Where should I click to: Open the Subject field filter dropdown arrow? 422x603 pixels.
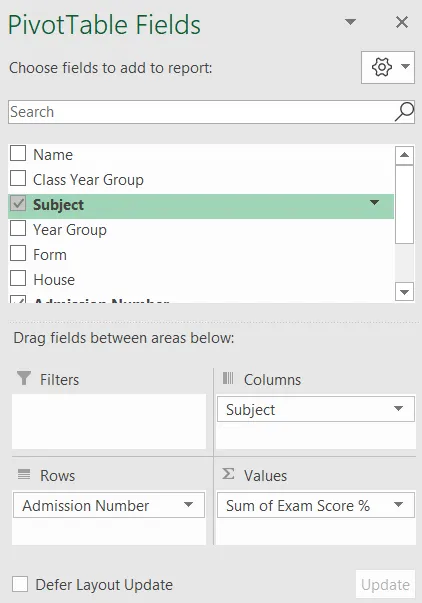pos(374,203)
